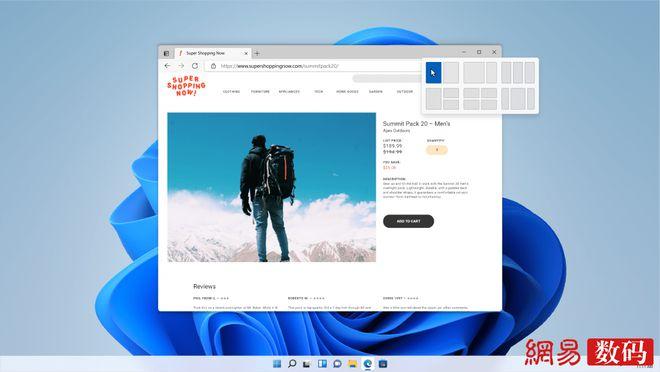Pick narrow left zone of wide-center layout
Screen dimensions: 660x372
[505, 99]
